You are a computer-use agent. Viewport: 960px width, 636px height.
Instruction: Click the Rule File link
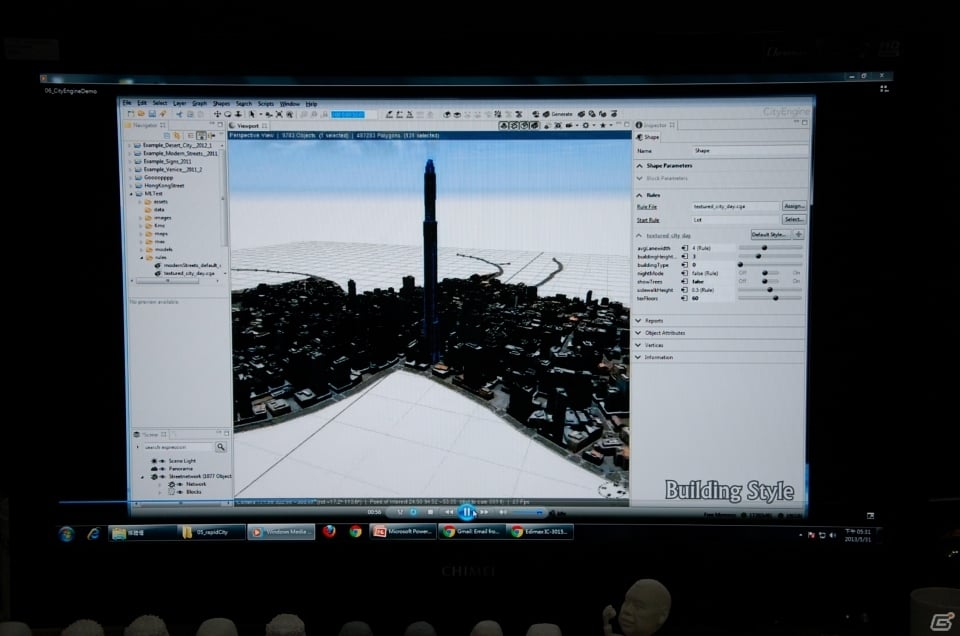point(647,207)
